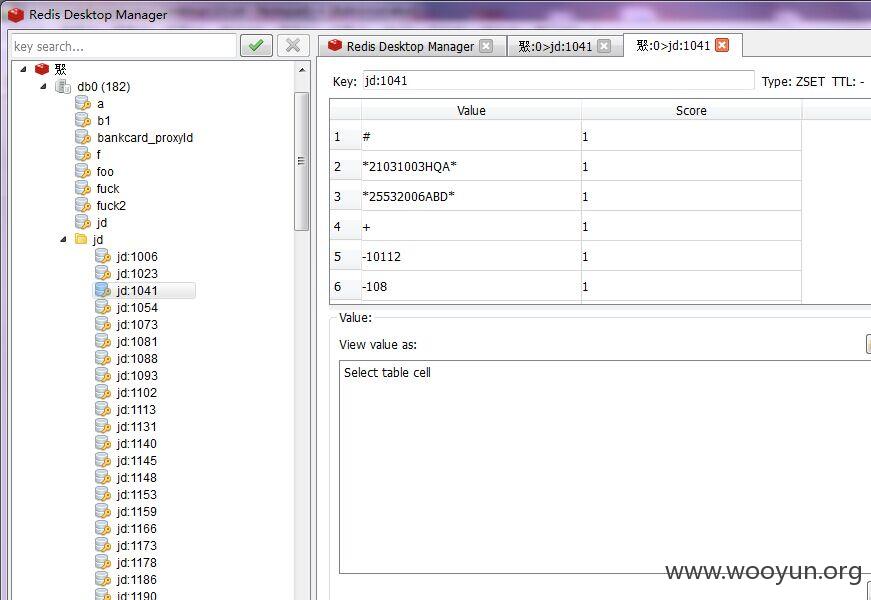The height and width of the screenshot is (600, 871).
Task: Select the jd:1173 key
Action: (x=137, y=546)
